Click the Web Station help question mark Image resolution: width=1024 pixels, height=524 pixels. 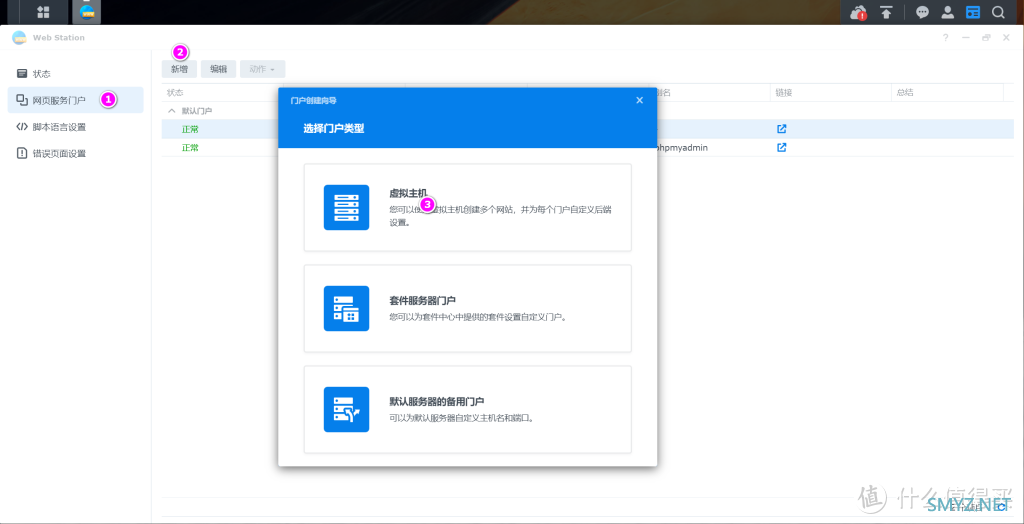click(945, 38)
